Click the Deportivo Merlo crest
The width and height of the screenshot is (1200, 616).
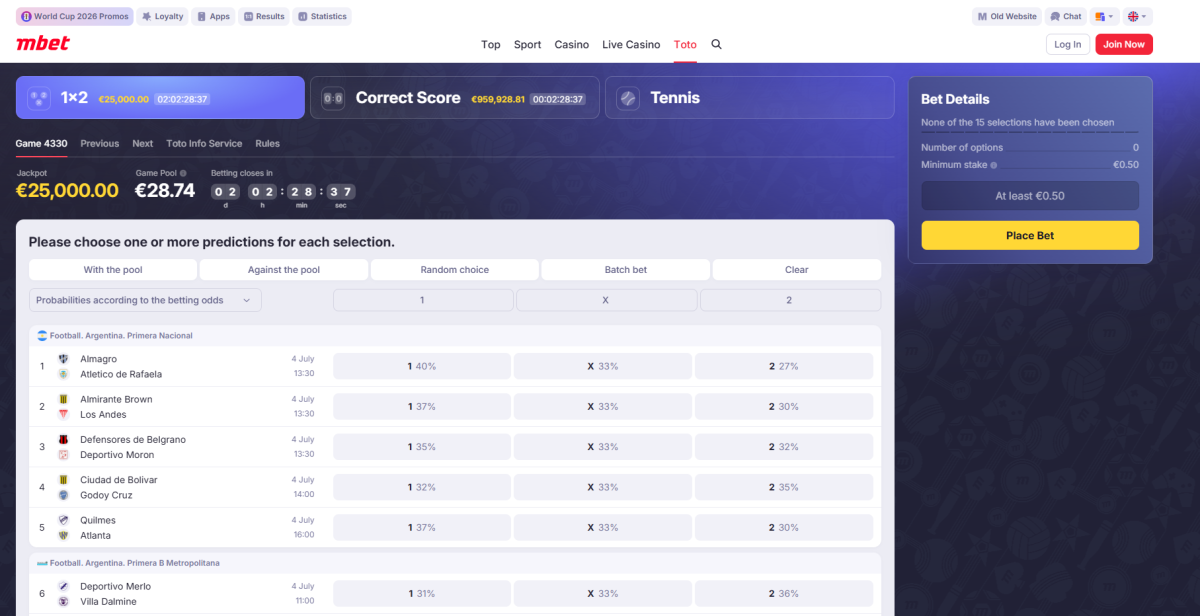click(x=63, y=586)
